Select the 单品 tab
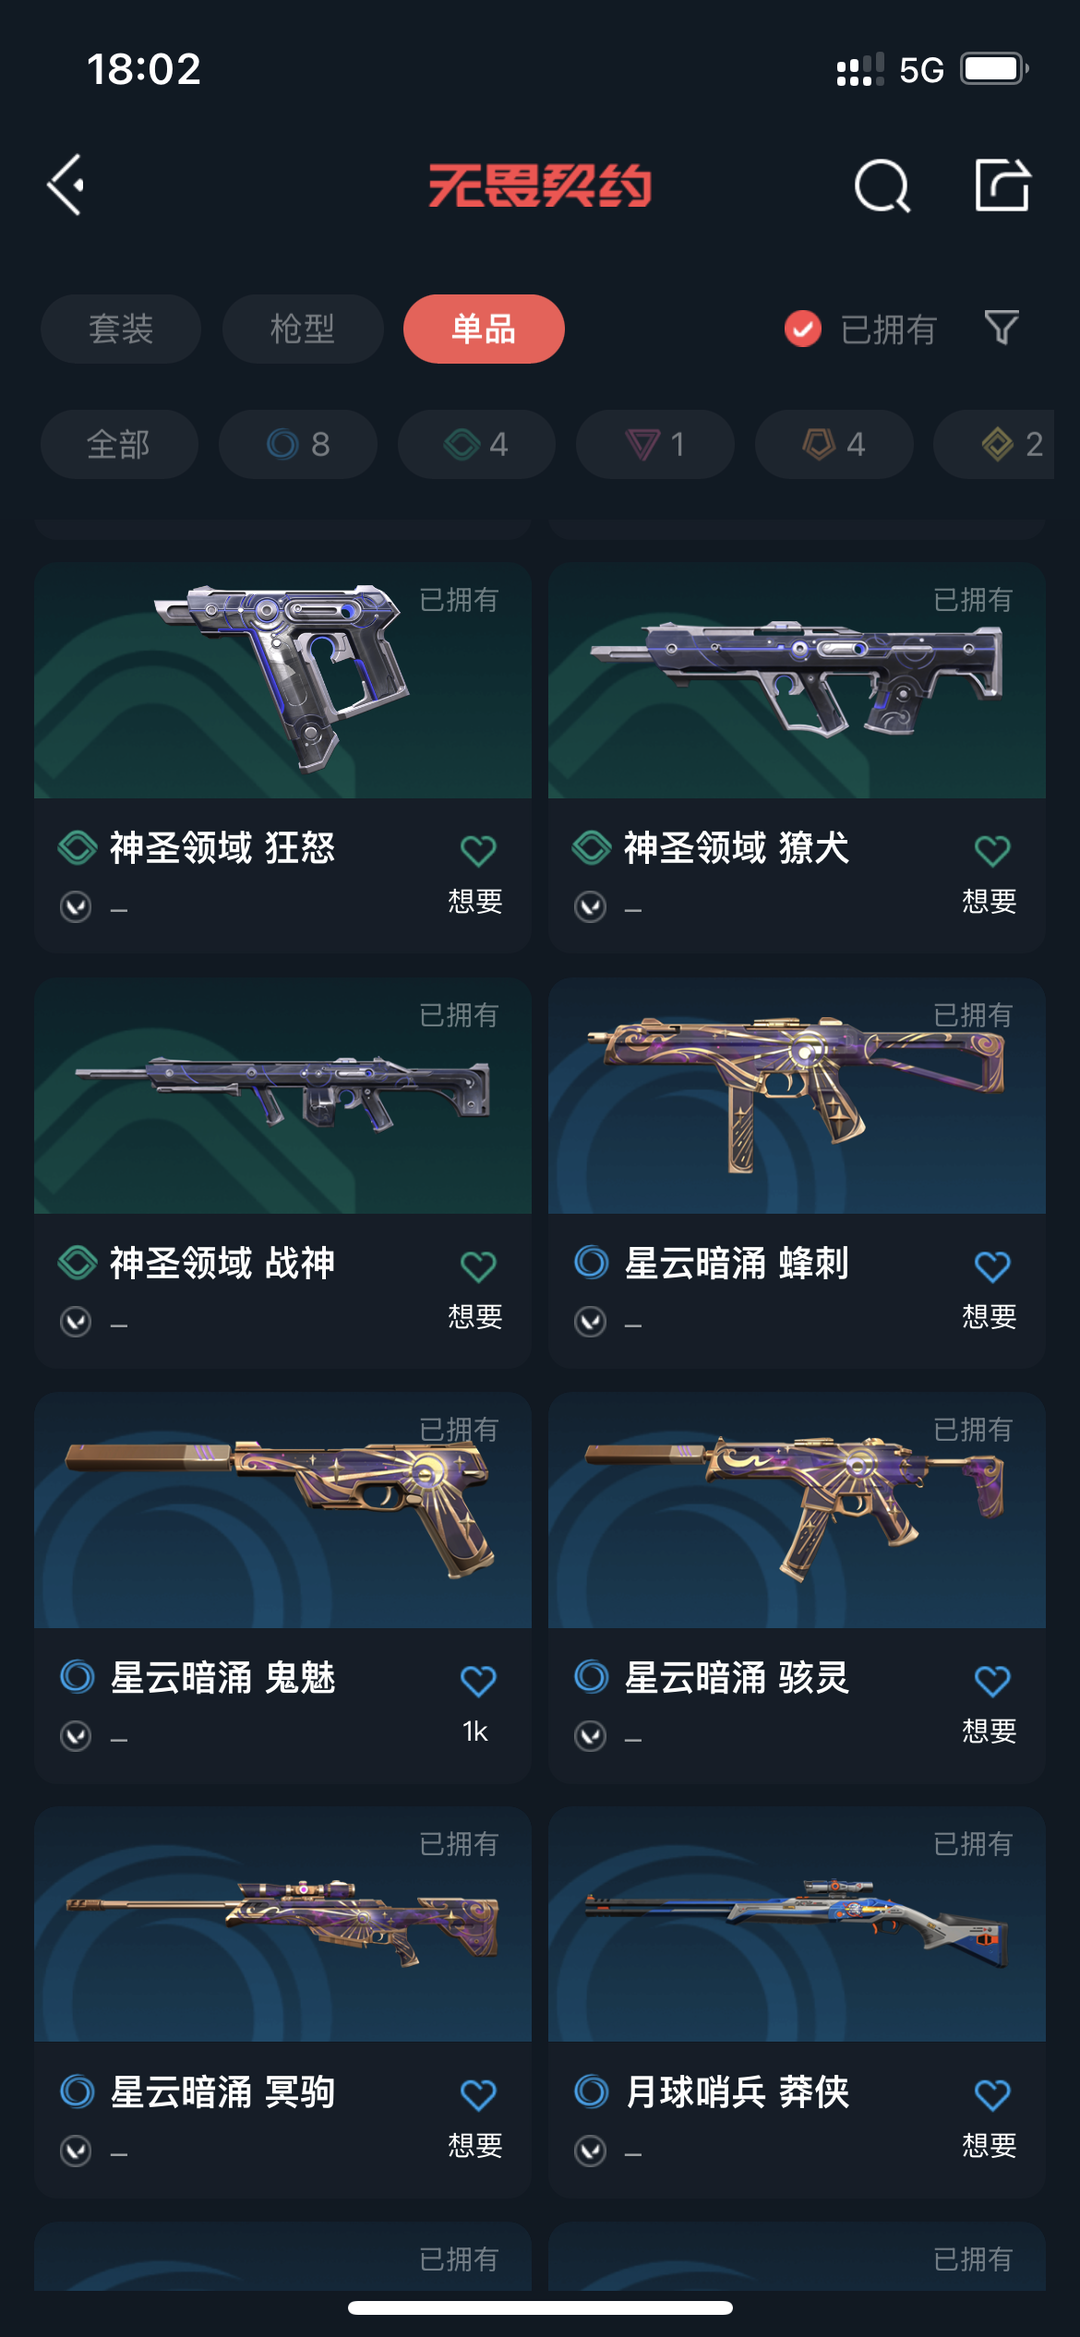 (x=484, y=329)
